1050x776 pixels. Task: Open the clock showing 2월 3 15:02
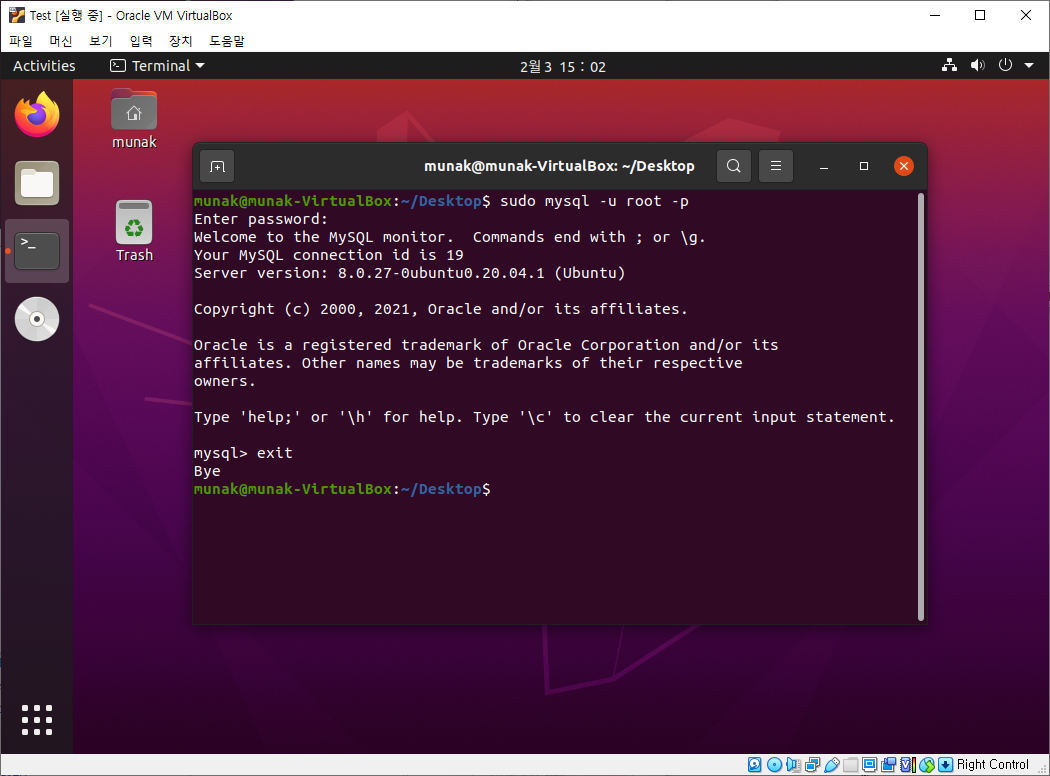tap(562, 66)
